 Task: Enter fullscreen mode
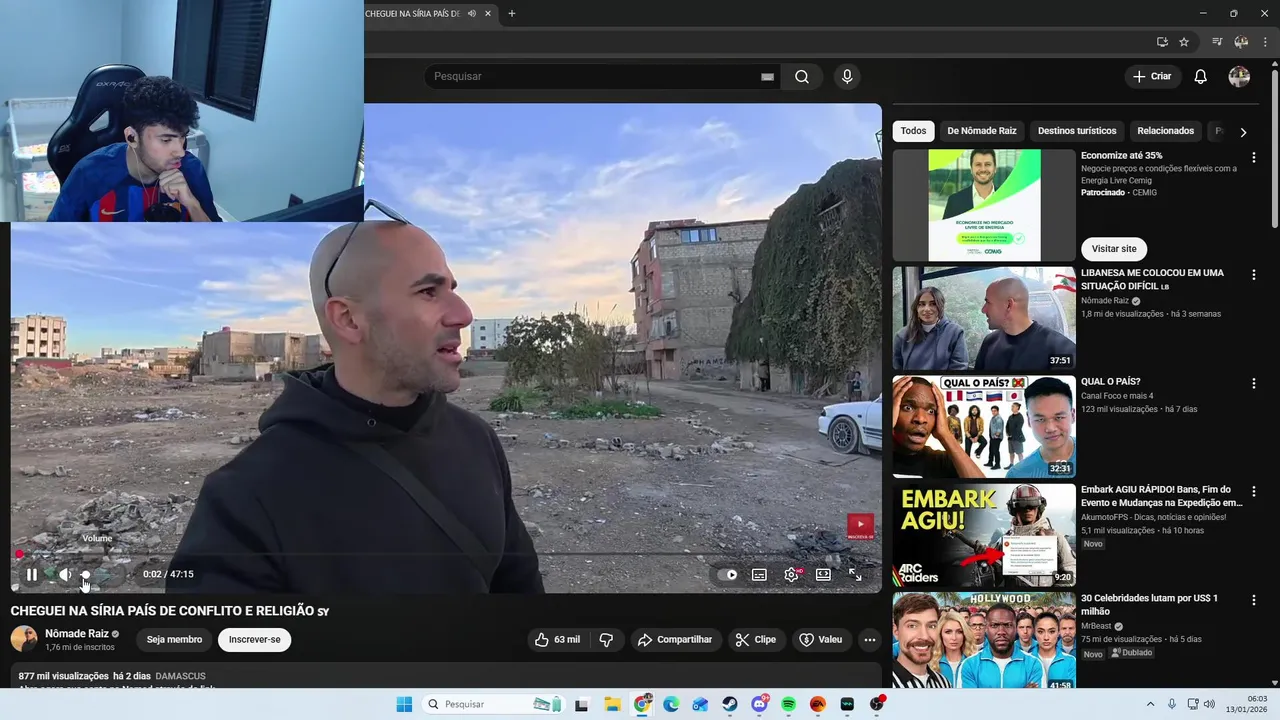(855, 575)
